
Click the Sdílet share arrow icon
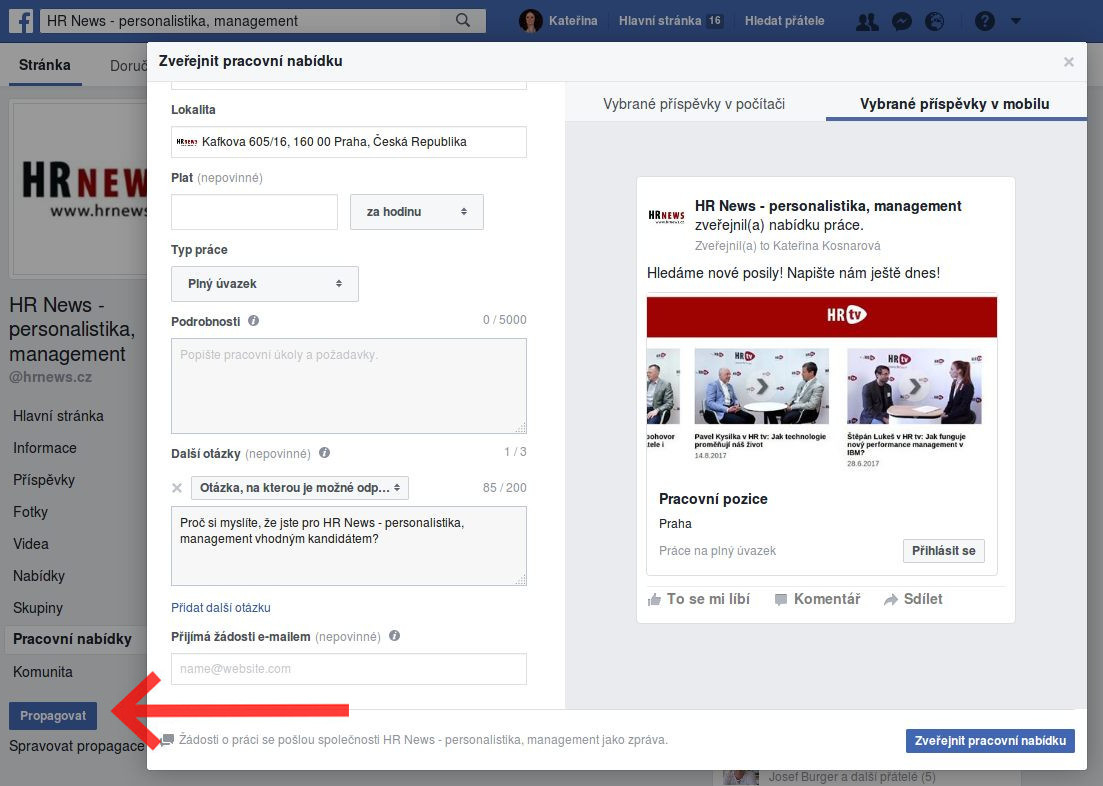(x=891, y=600)
